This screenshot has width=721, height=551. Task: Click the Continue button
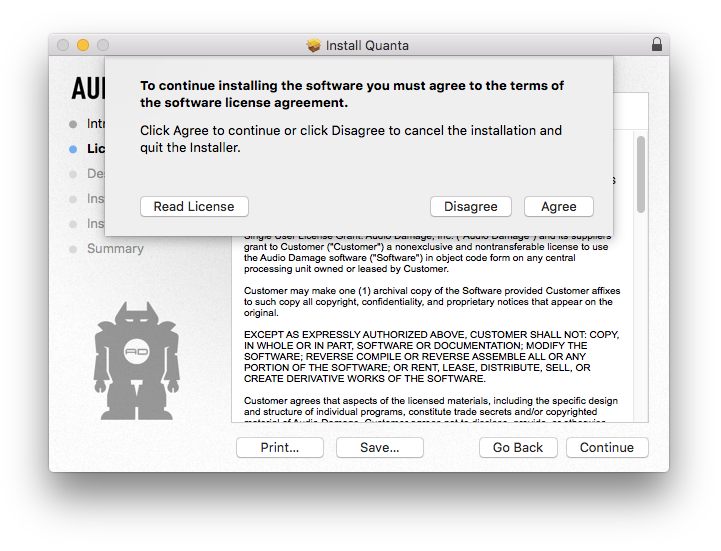click(x=607, y=448)
